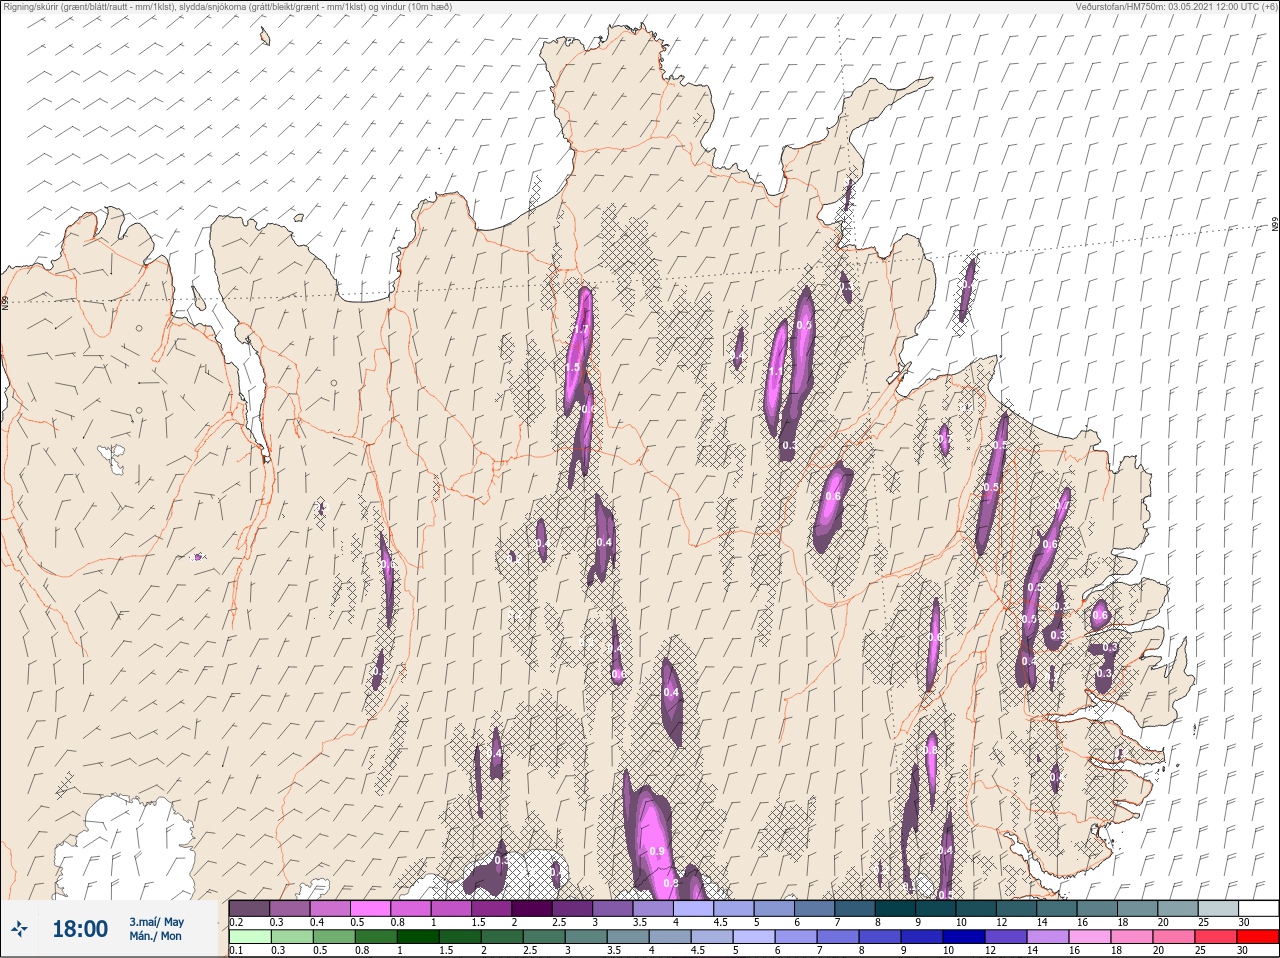Select the upper-row teal swatch between 9 and 10
The width and height of the screenshot is (1280, 958).
tap(936, 908)
